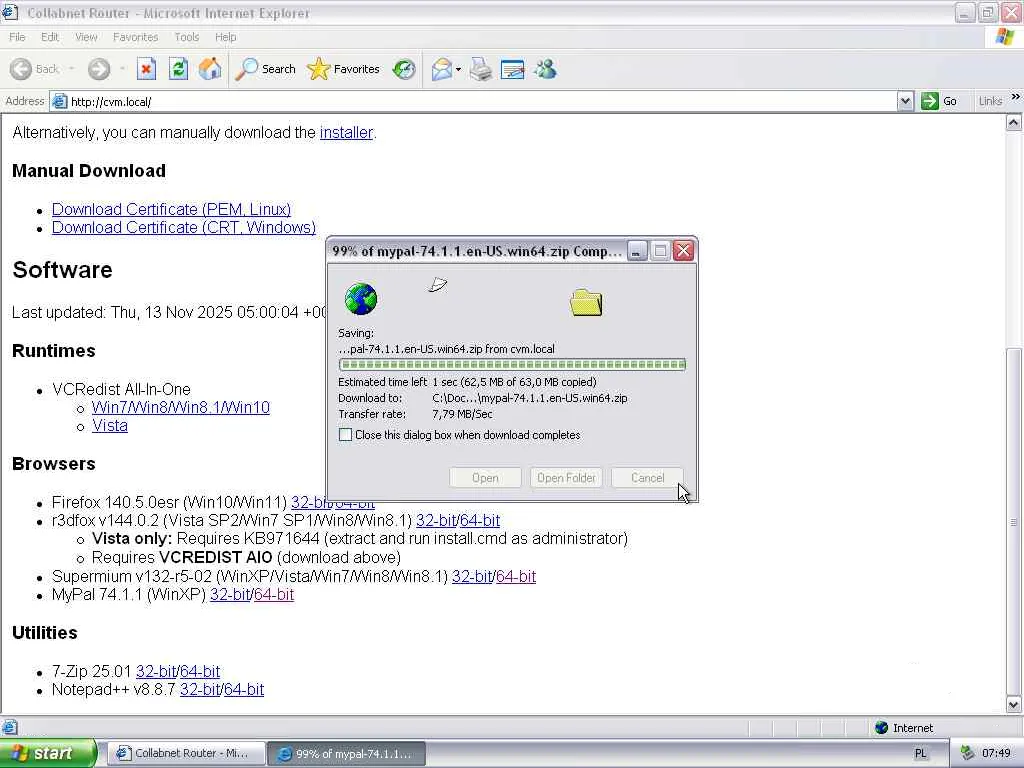Click the page scrollbar down arrow
1024x768 pixels.
[x=1014, y=705]
